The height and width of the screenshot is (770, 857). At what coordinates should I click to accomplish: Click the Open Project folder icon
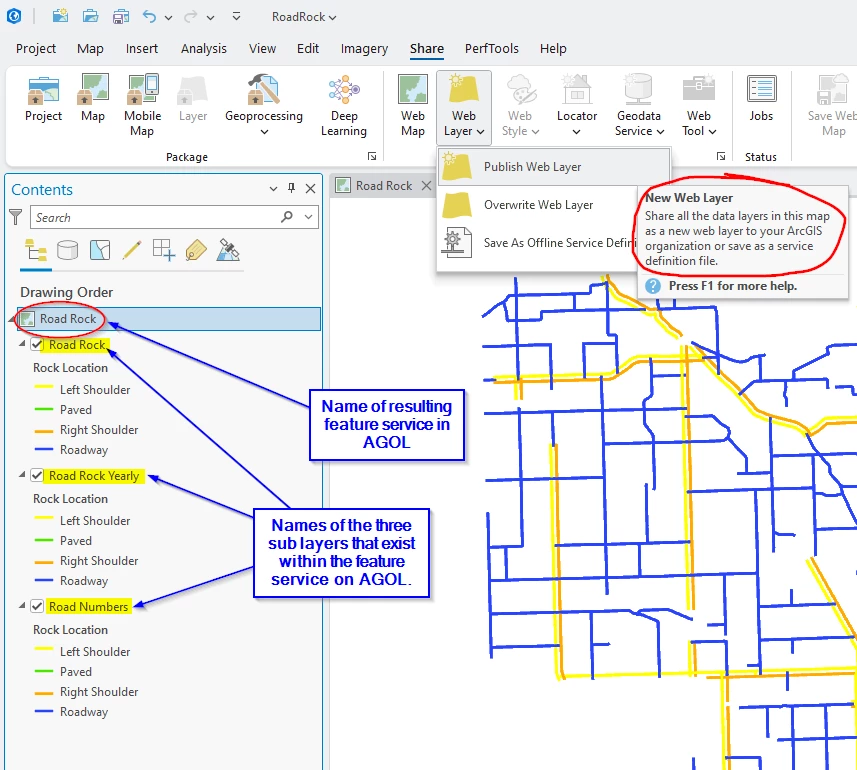[90, 16]
